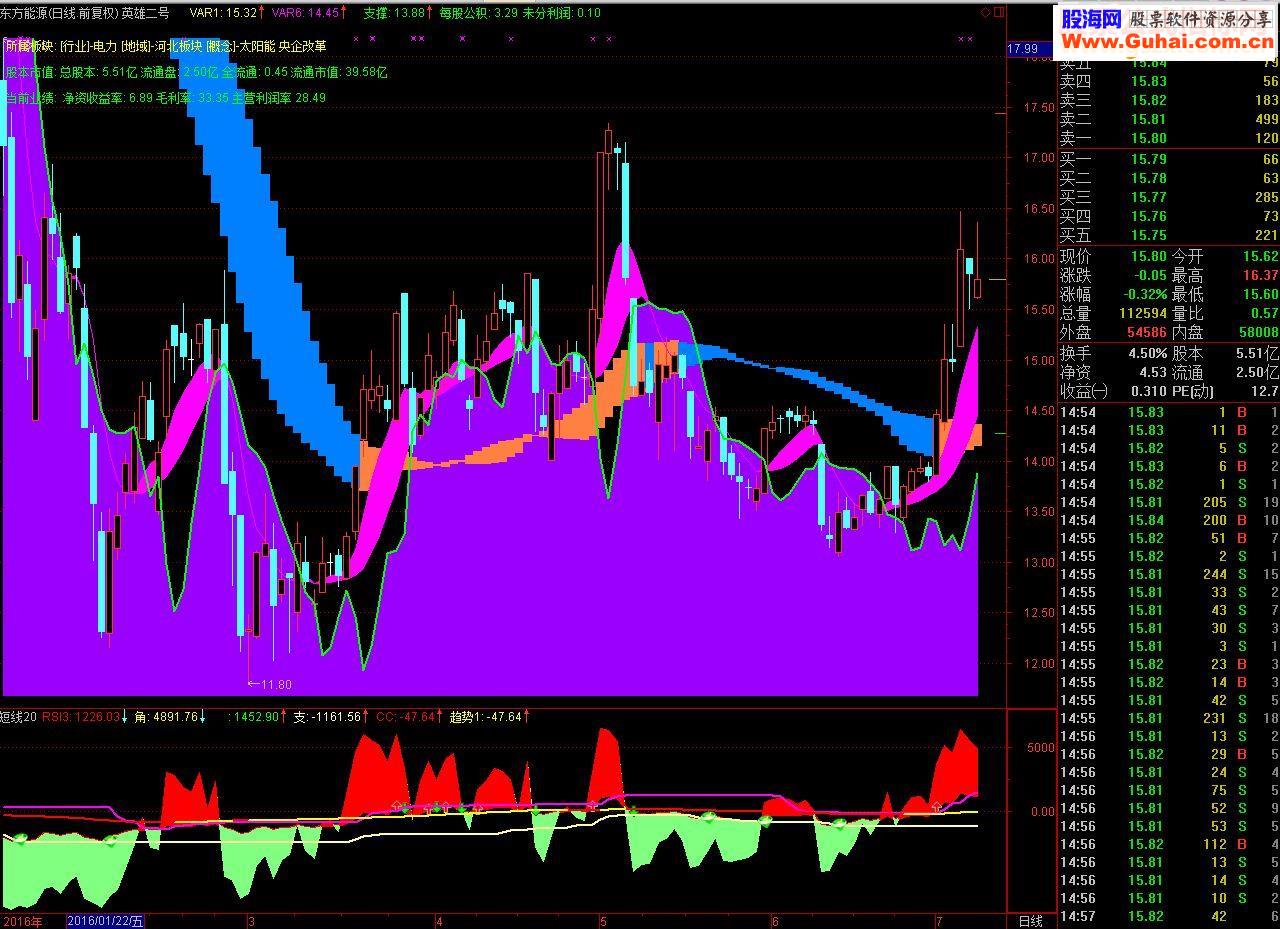
Task: Click the 日线 period label at bottom right
Action: [1030, 921]
